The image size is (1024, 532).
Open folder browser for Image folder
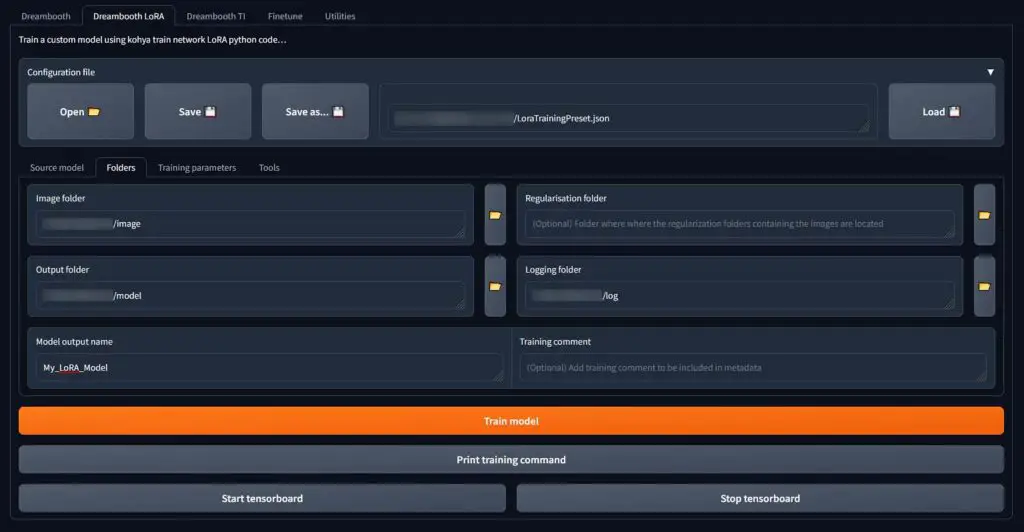coord(495,215)
